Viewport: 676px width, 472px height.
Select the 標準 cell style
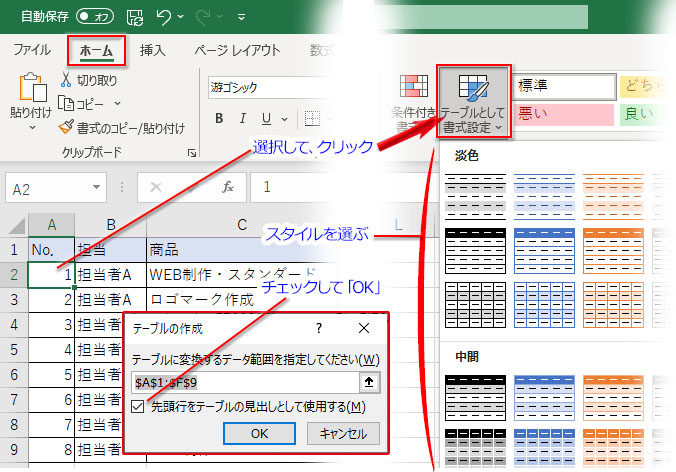pyautogui.click(x=564, y=86)
